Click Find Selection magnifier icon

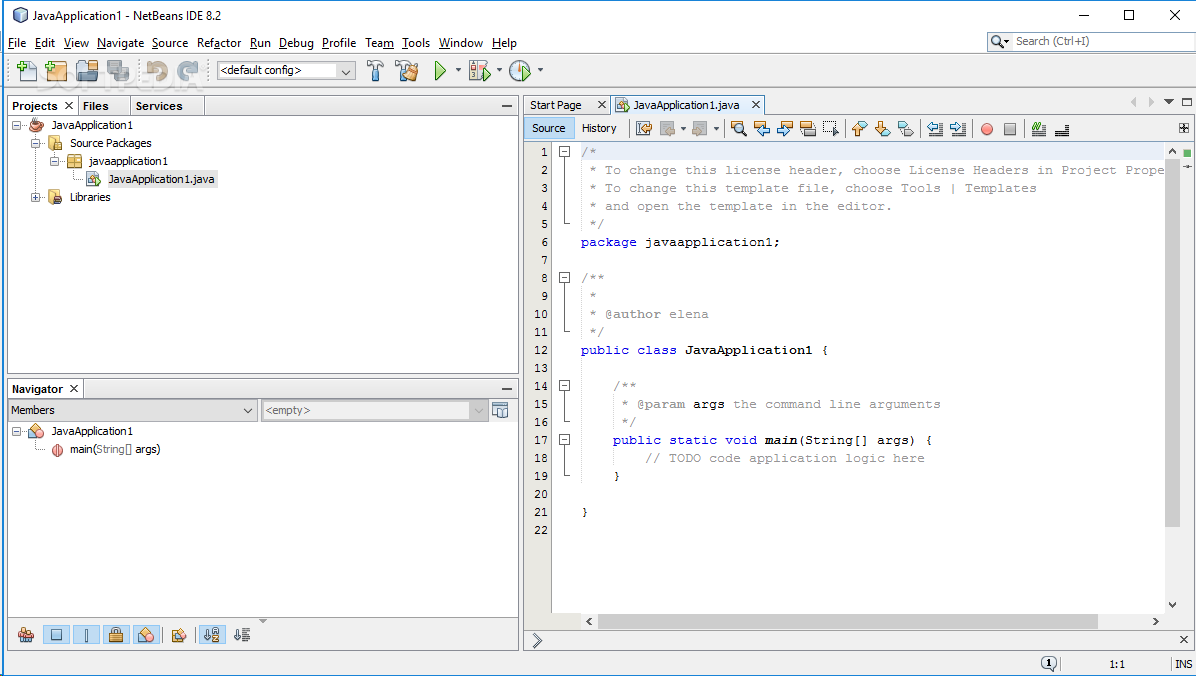738,129
